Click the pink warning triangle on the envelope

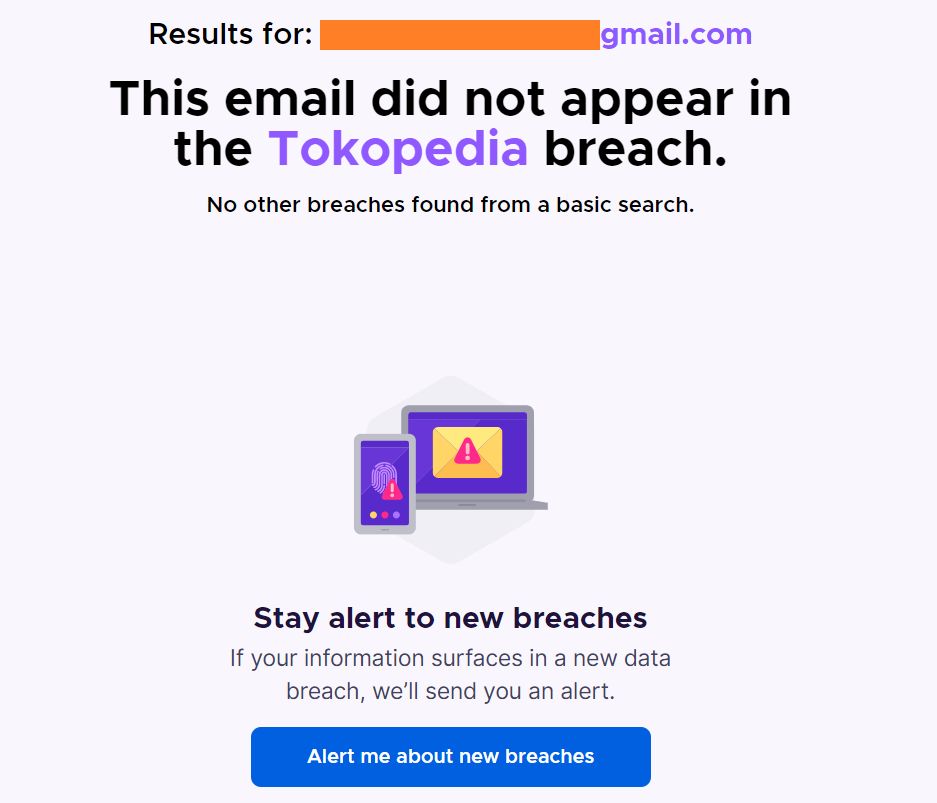tap(467, 451)
